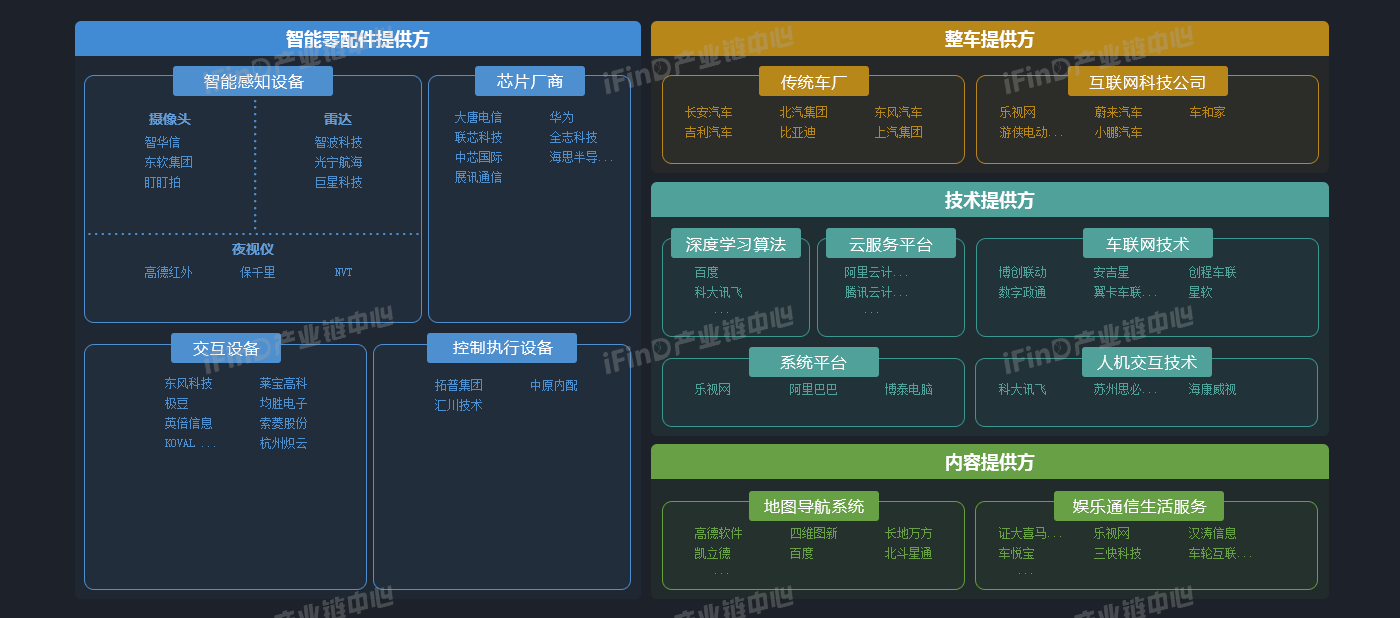Expand truncated KOVAL ... entry
This screenshot has height=618, width=1400.
tap(190, 443)
